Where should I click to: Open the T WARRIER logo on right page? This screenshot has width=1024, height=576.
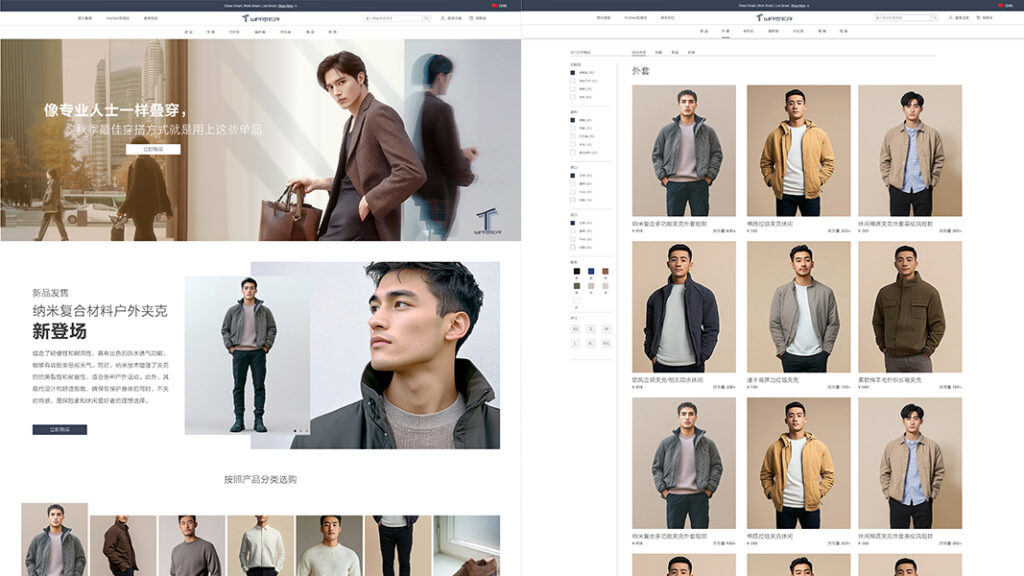[774, 18]
